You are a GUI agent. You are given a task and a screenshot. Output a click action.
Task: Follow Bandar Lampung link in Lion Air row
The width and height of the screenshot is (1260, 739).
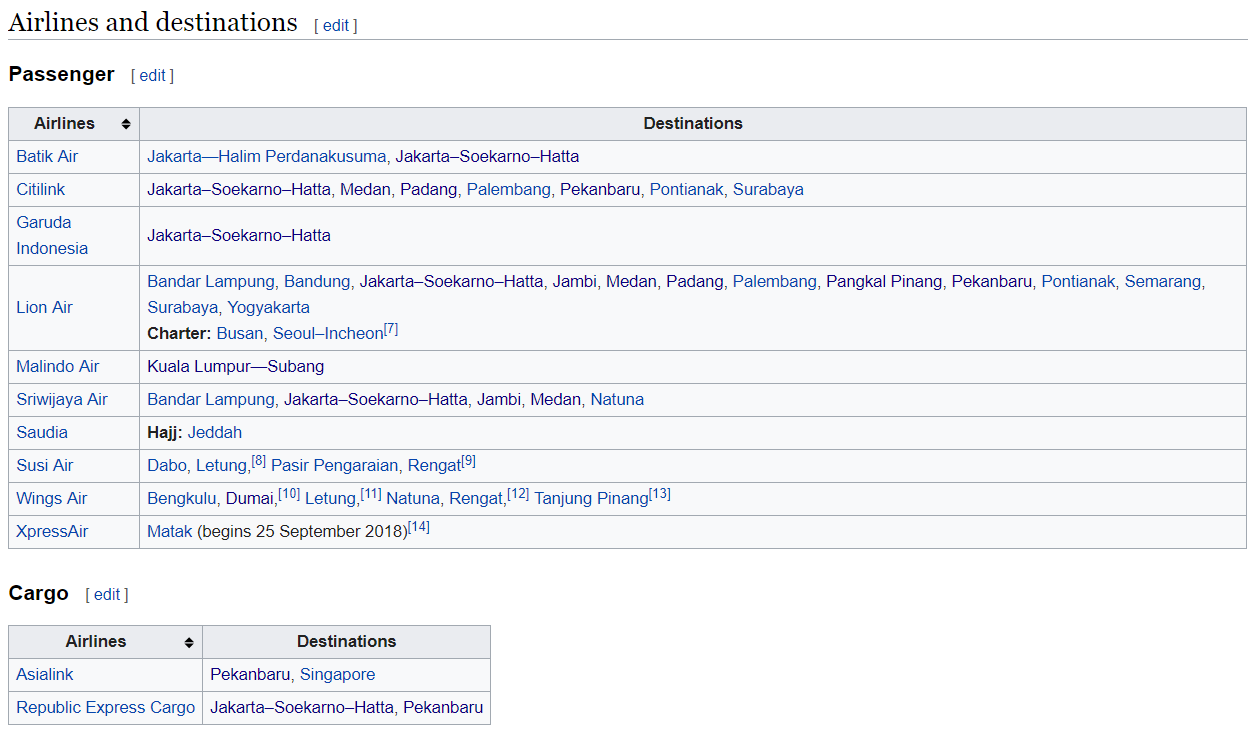[x=210, y=282]
